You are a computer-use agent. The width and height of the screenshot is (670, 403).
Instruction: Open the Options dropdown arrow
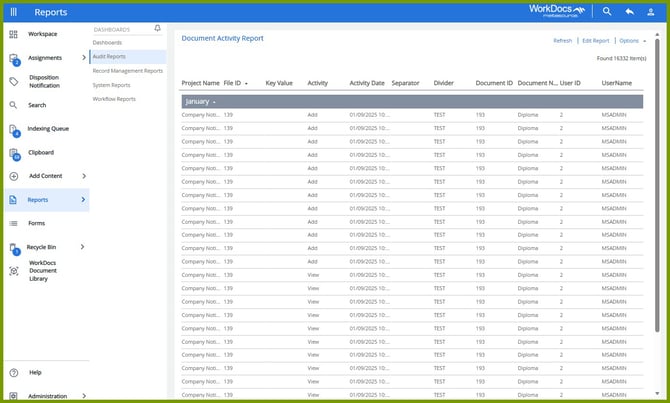(644, 41)
